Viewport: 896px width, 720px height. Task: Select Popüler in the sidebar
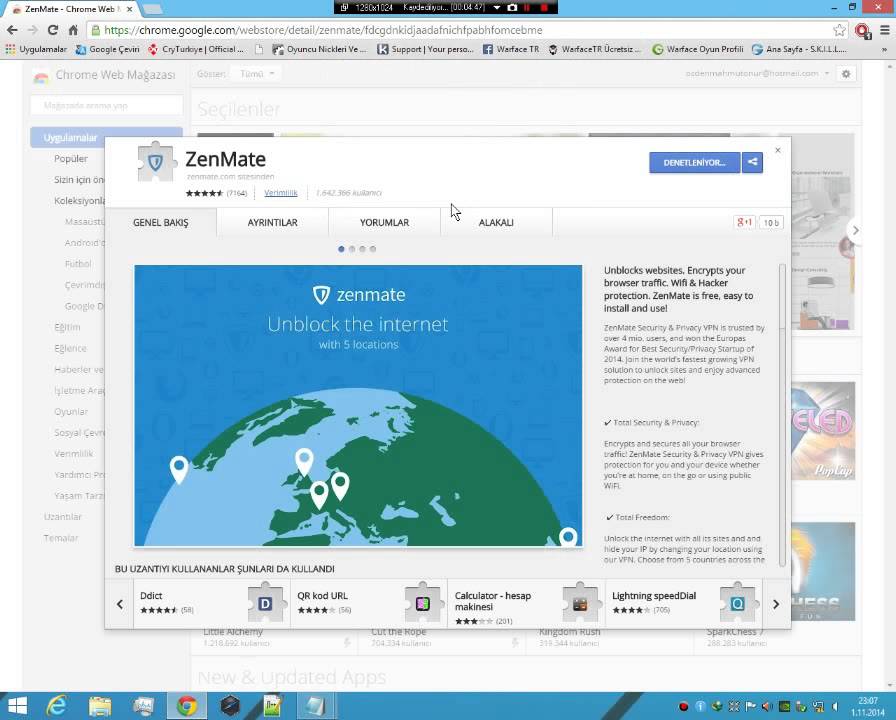(x=71, y=159)
